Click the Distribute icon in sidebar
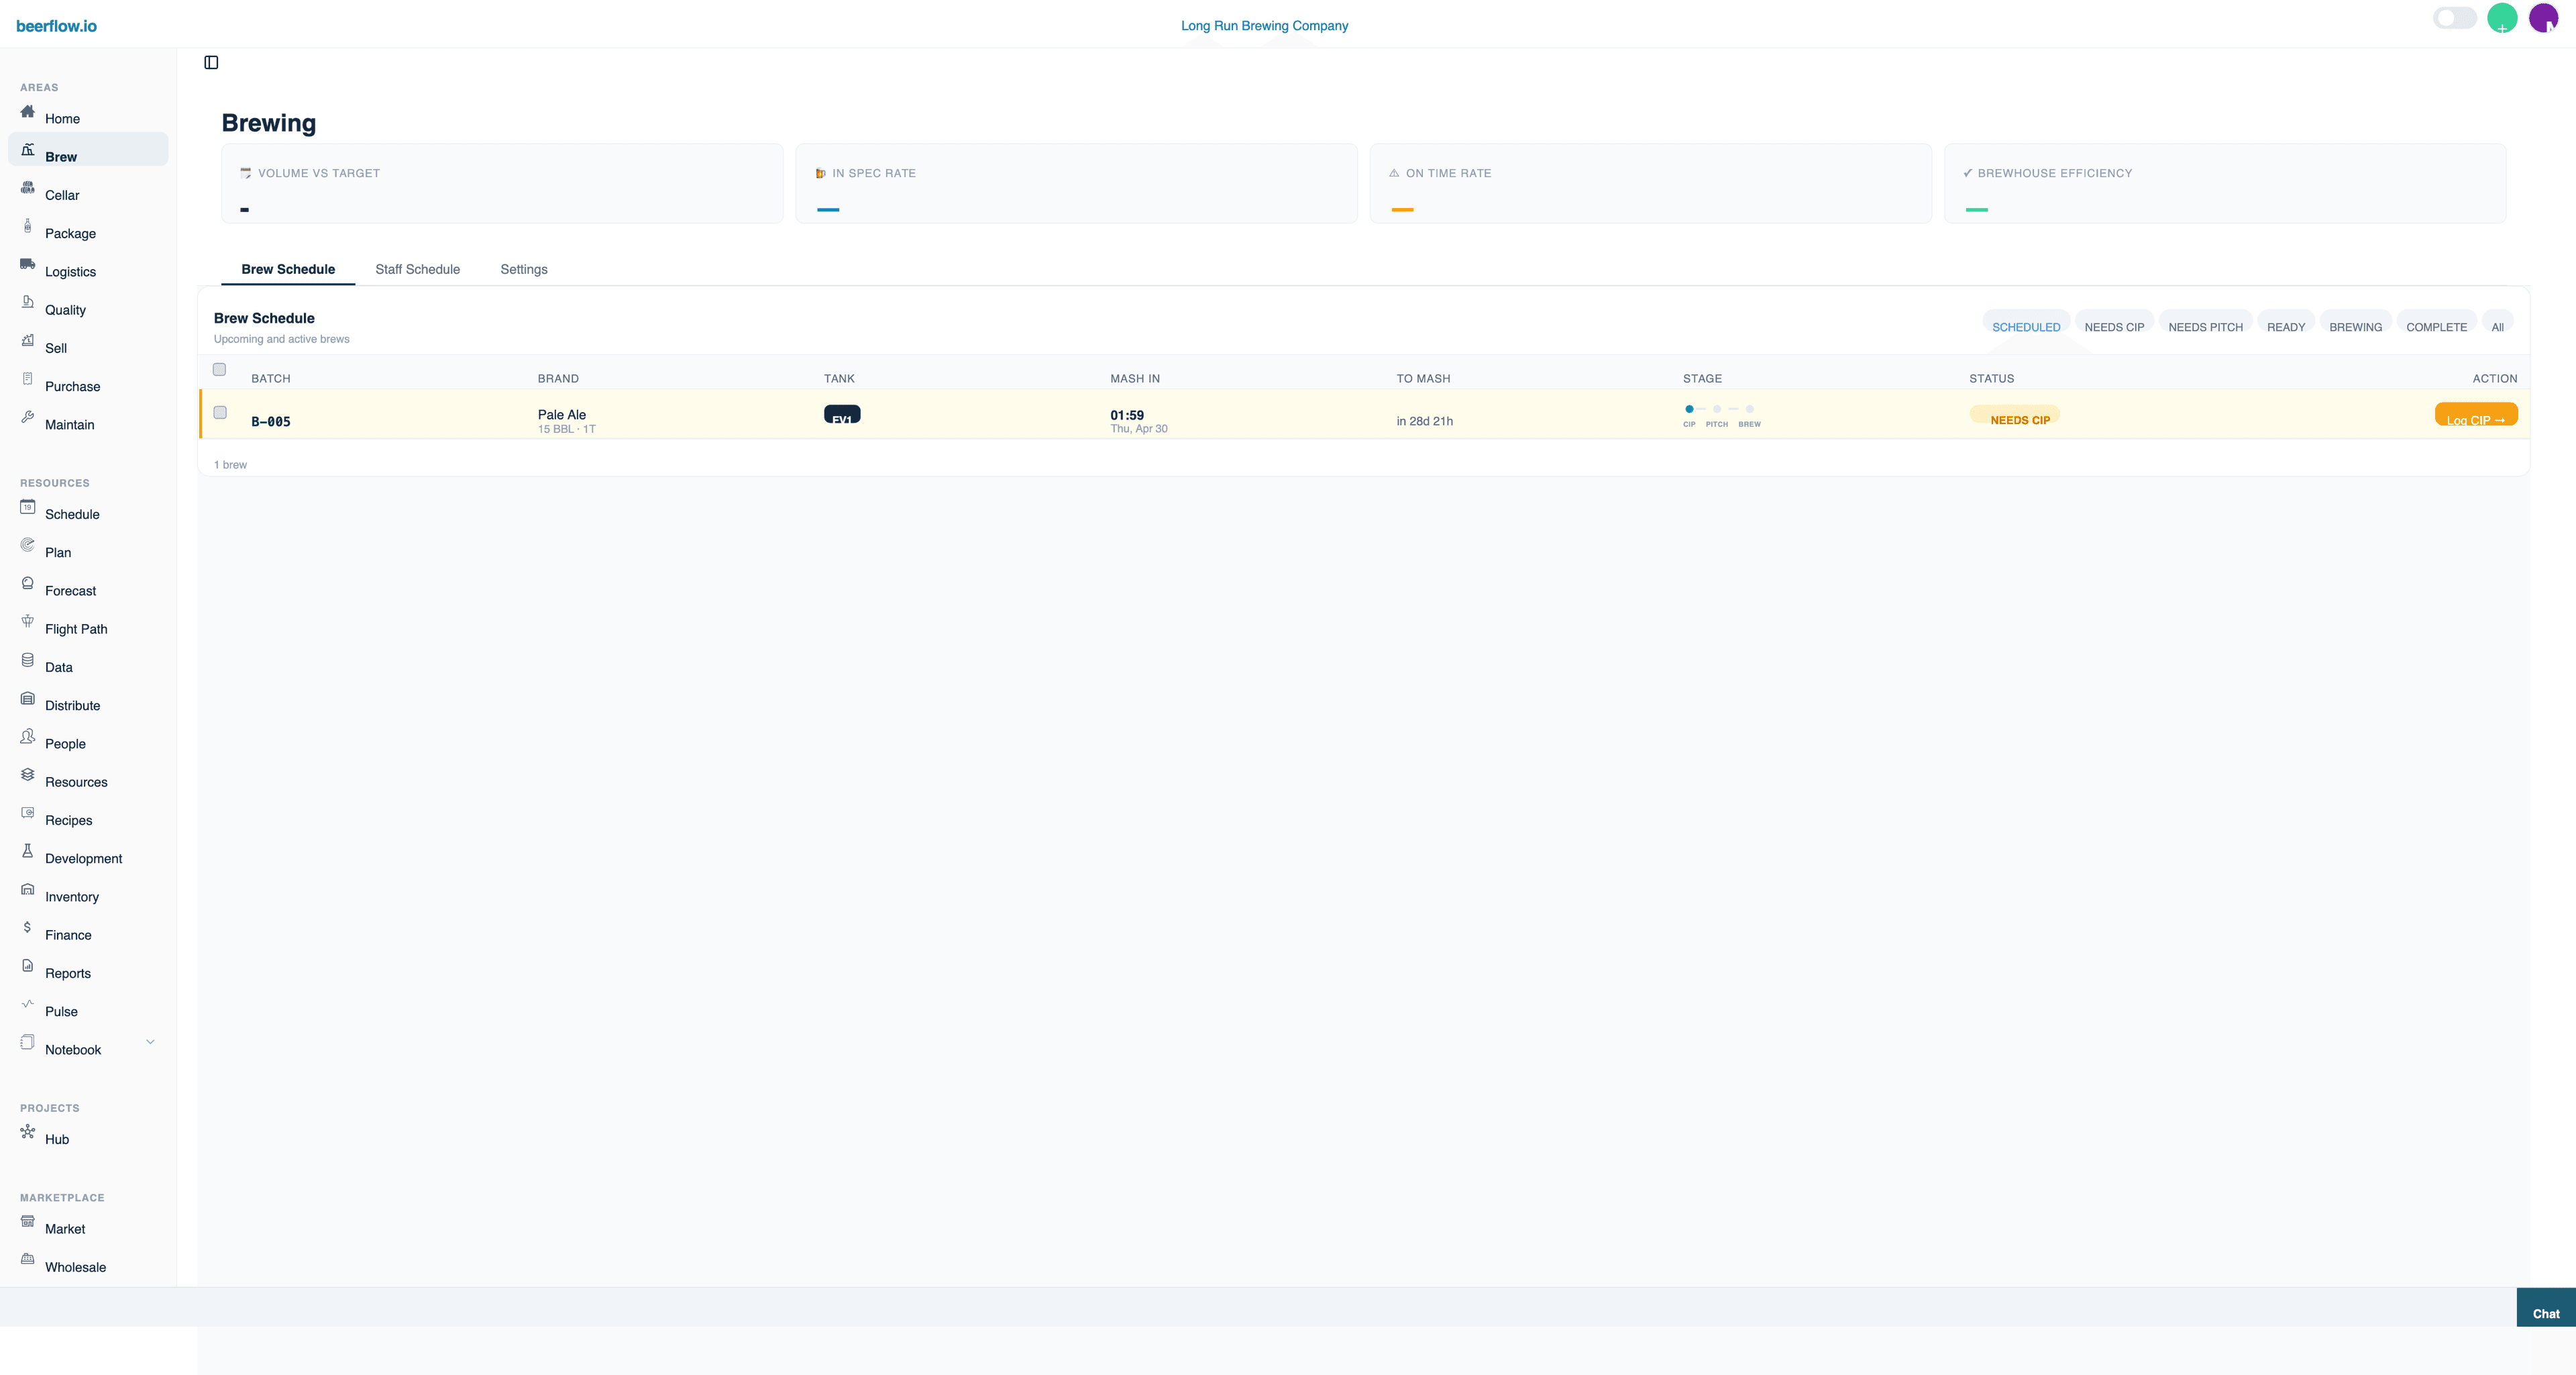Viewport: 2576px width, 1375px height. [x=28, y=698]
